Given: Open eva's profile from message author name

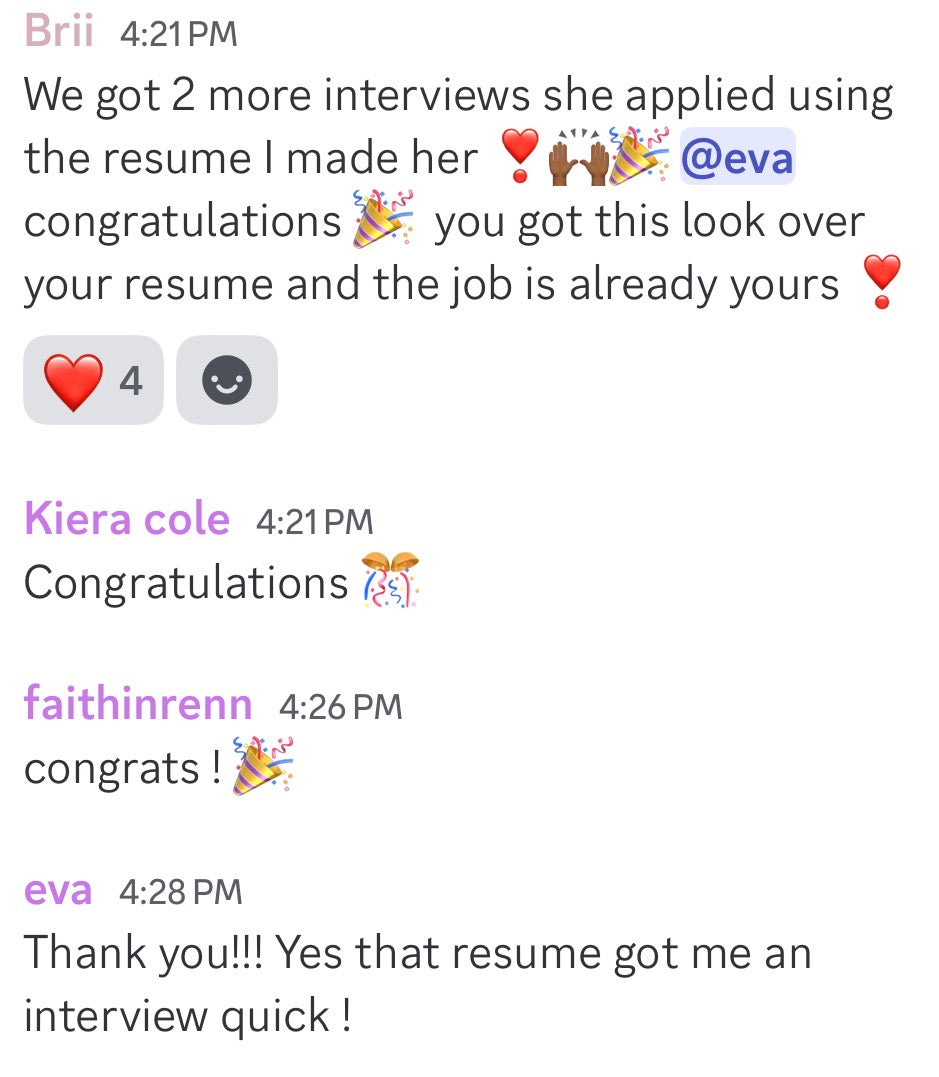Looking at the screenshot, I should click(58, 891).
